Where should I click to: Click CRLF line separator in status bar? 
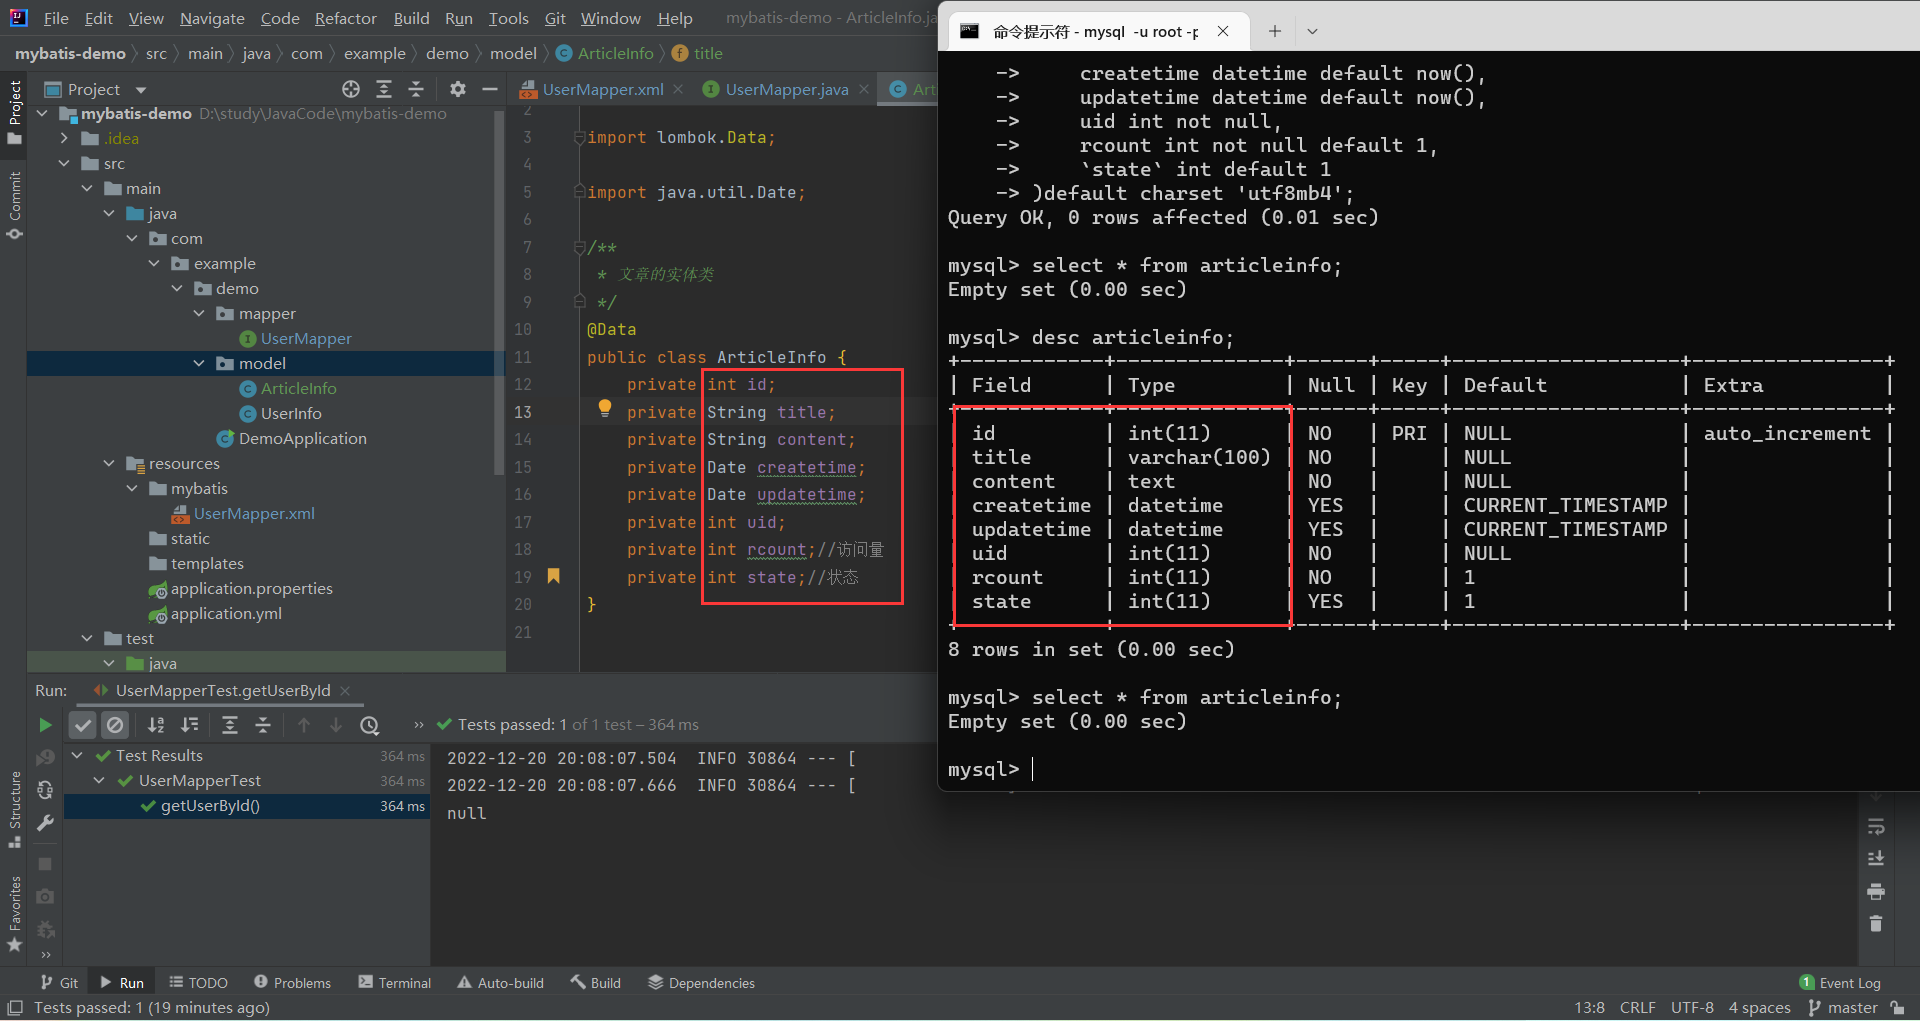click(x=1638, y=1008)
